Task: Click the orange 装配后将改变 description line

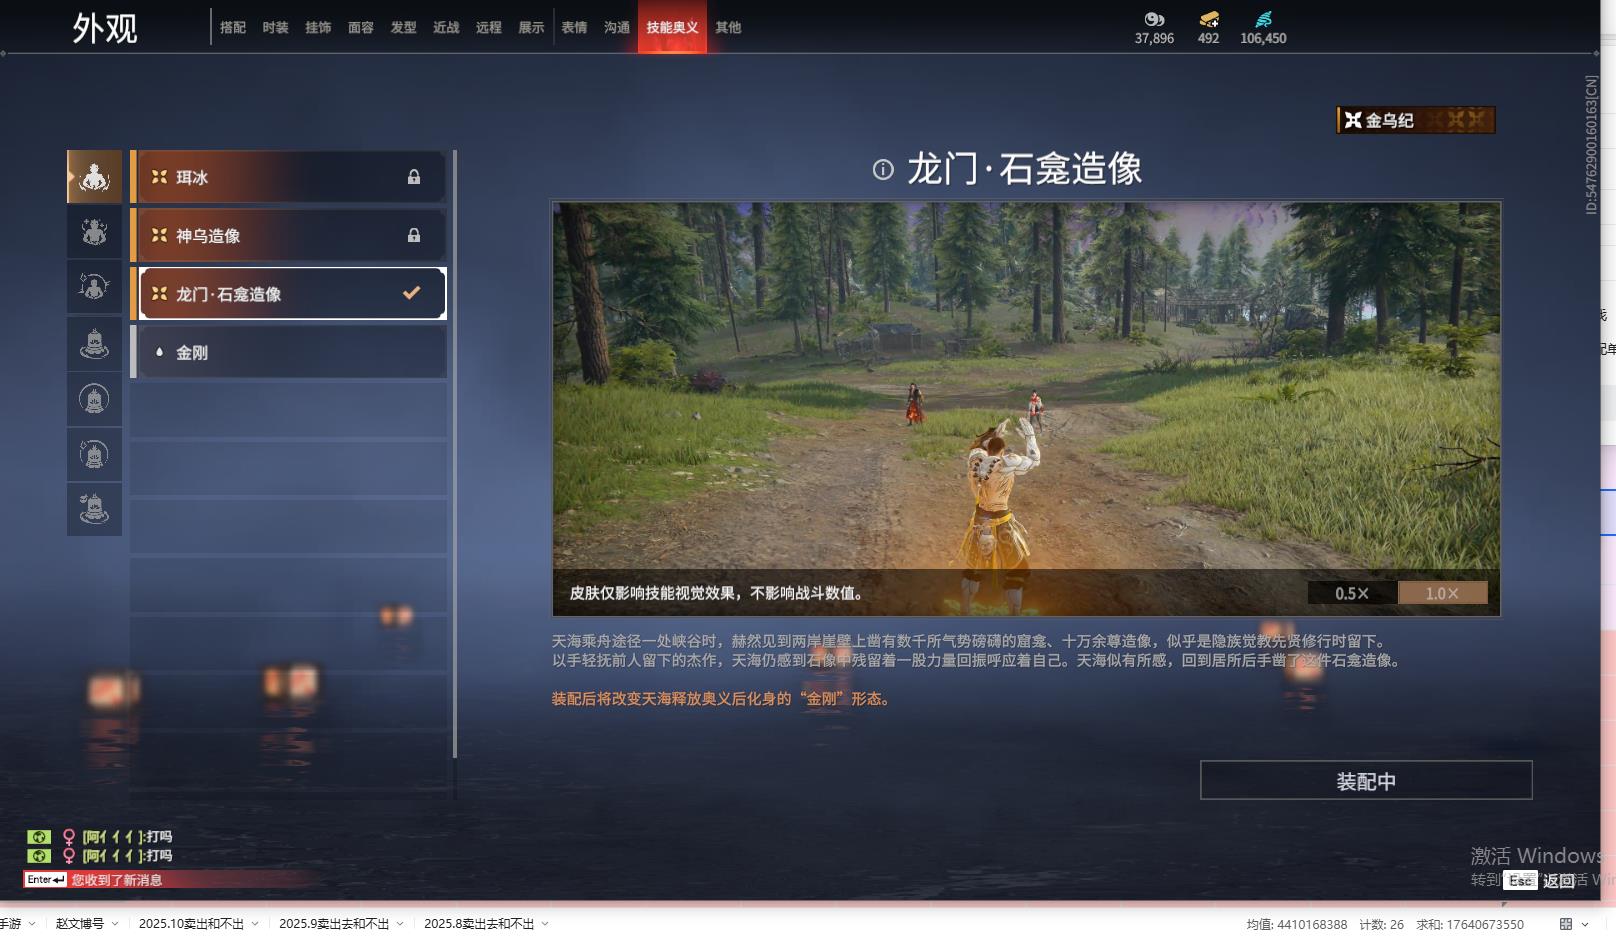Action: (x=722, y=699)
